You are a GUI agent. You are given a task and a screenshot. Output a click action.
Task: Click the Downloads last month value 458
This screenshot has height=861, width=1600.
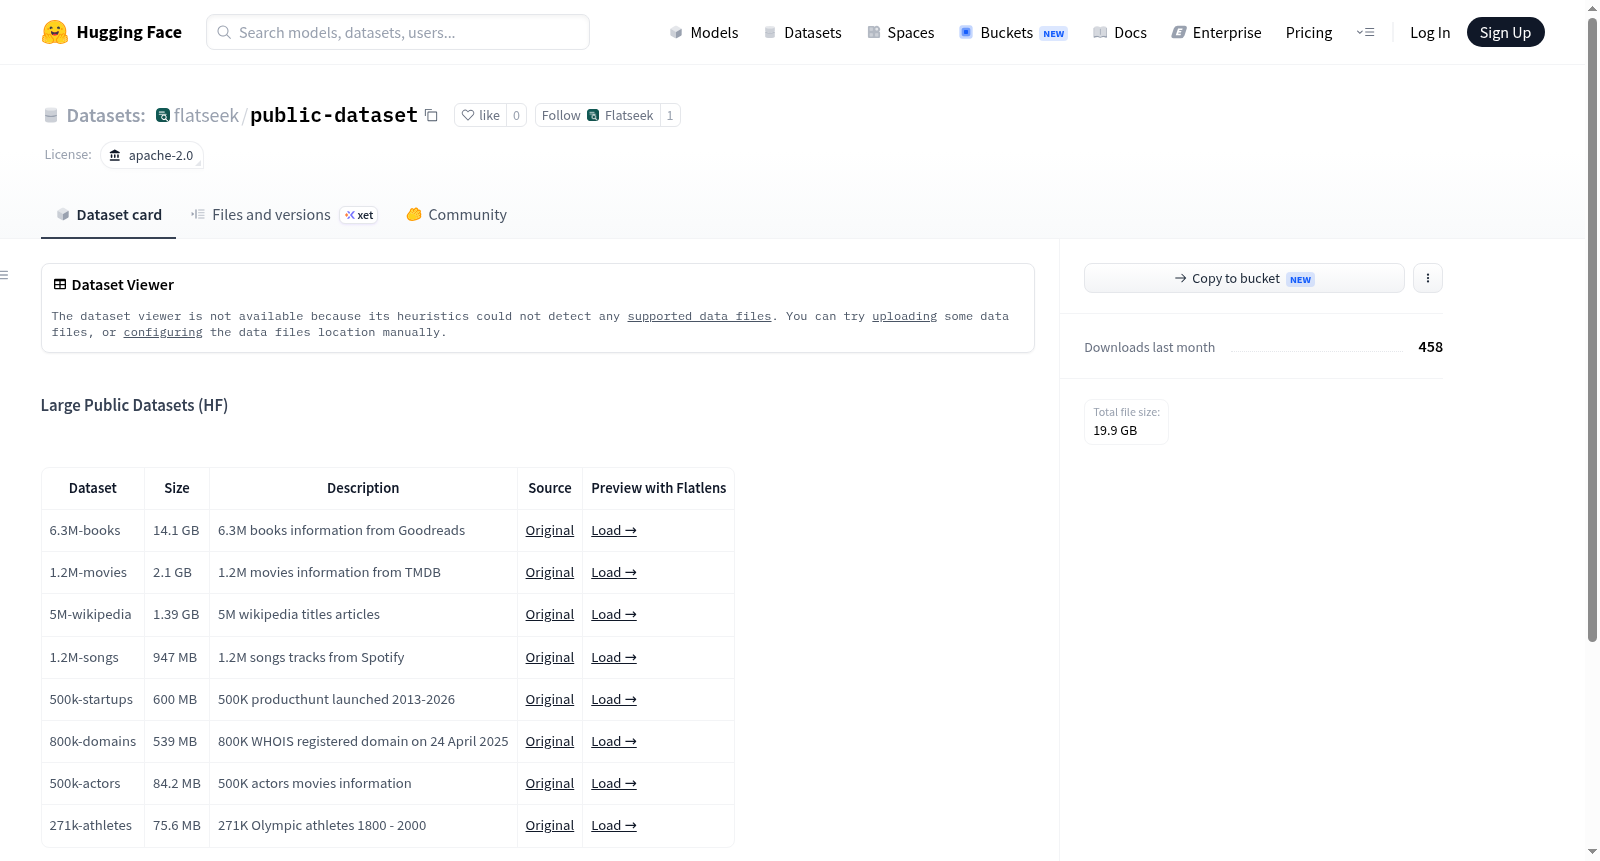pyautogui.click(x=1430, y=347)
